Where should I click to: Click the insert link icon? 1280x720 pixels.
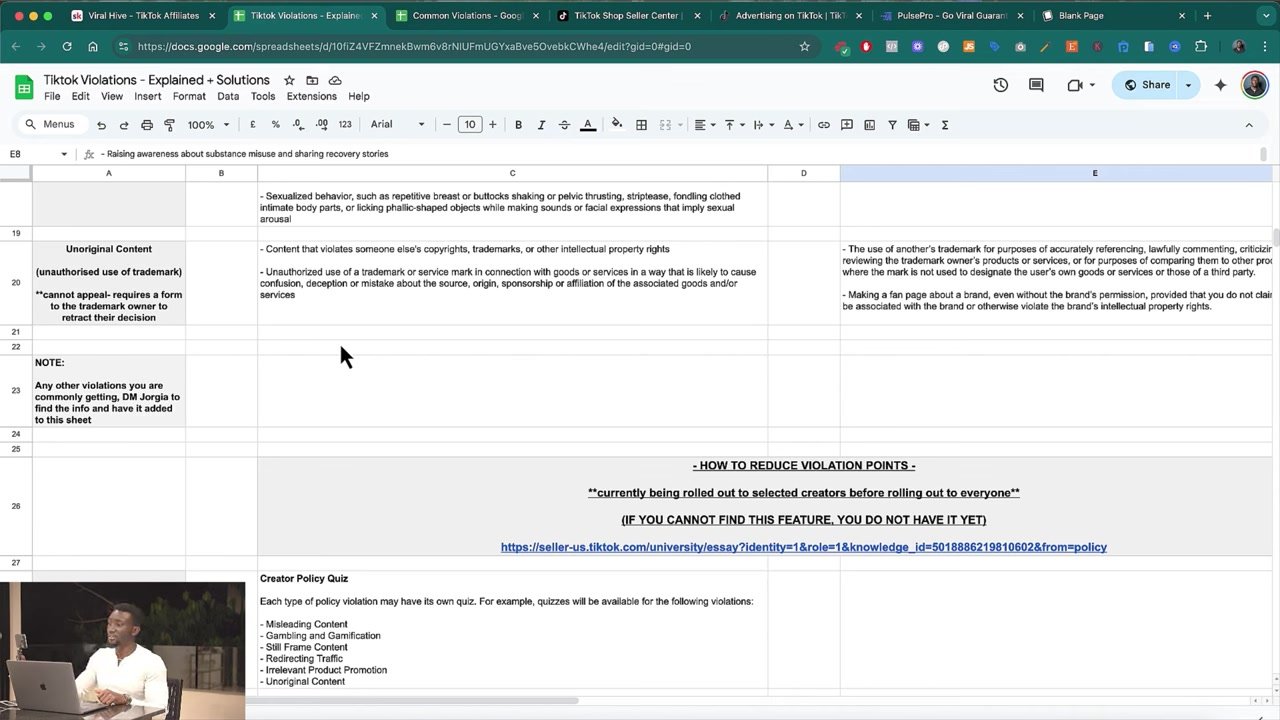click(x=824, y=125)
